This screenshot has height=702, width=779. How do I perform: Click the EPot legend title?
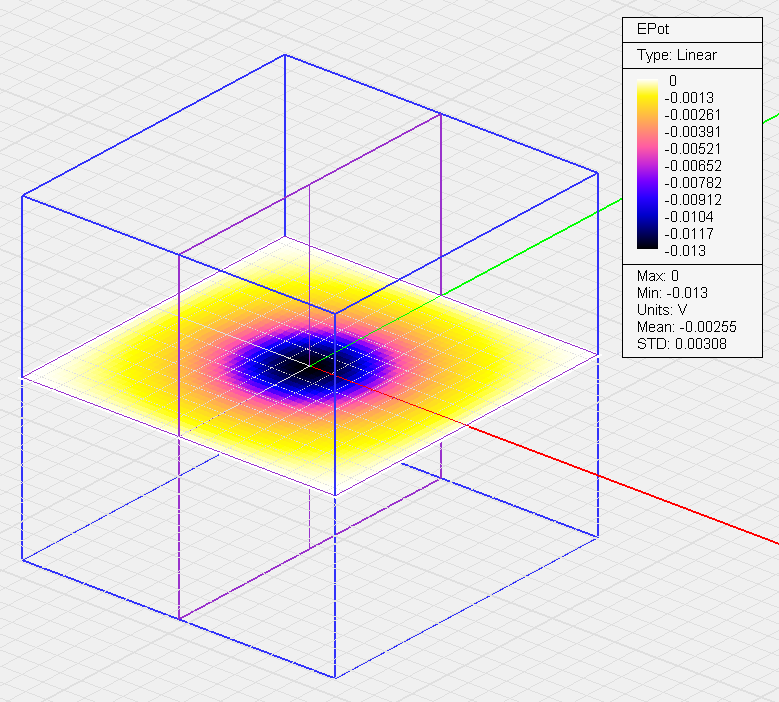click(653, 29)
